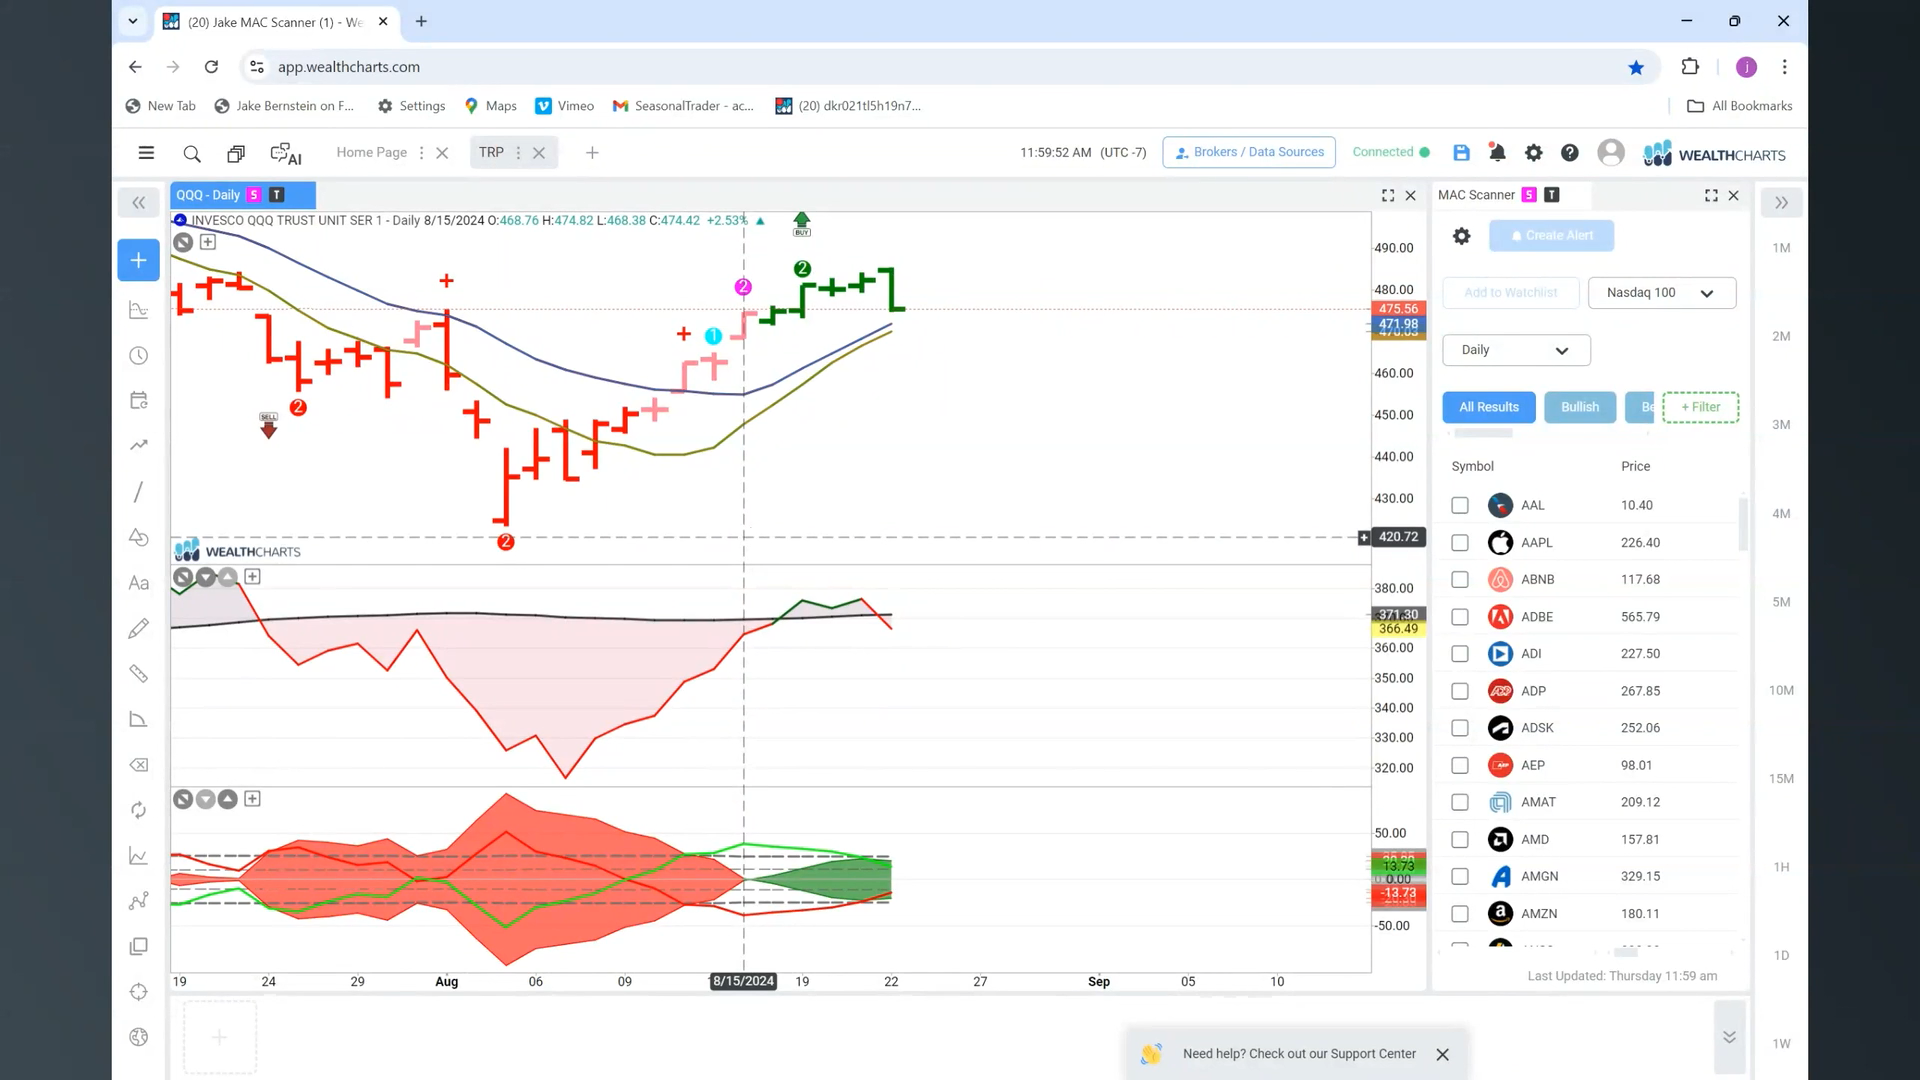This screenshot has height=1080, width=1920.
Task: Expand the bottom panel double-down chevron
Action: (1729, 1037)
